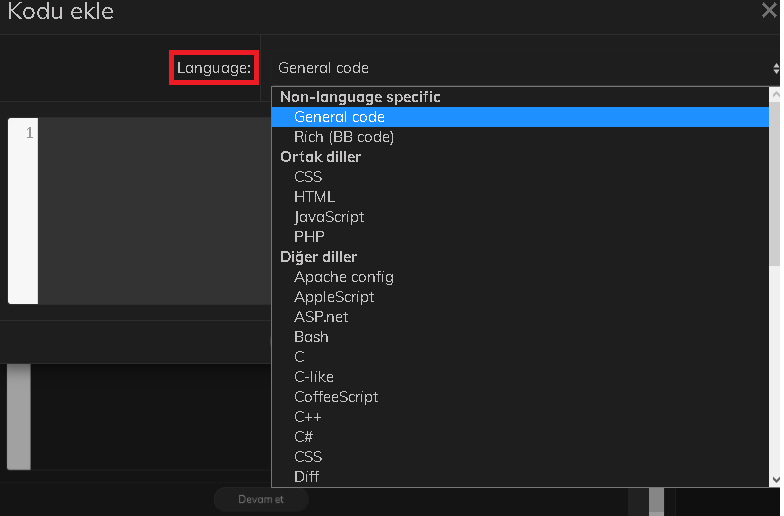Select PHP language option
This screenshot has width=784, height=516.
[309, 237]
